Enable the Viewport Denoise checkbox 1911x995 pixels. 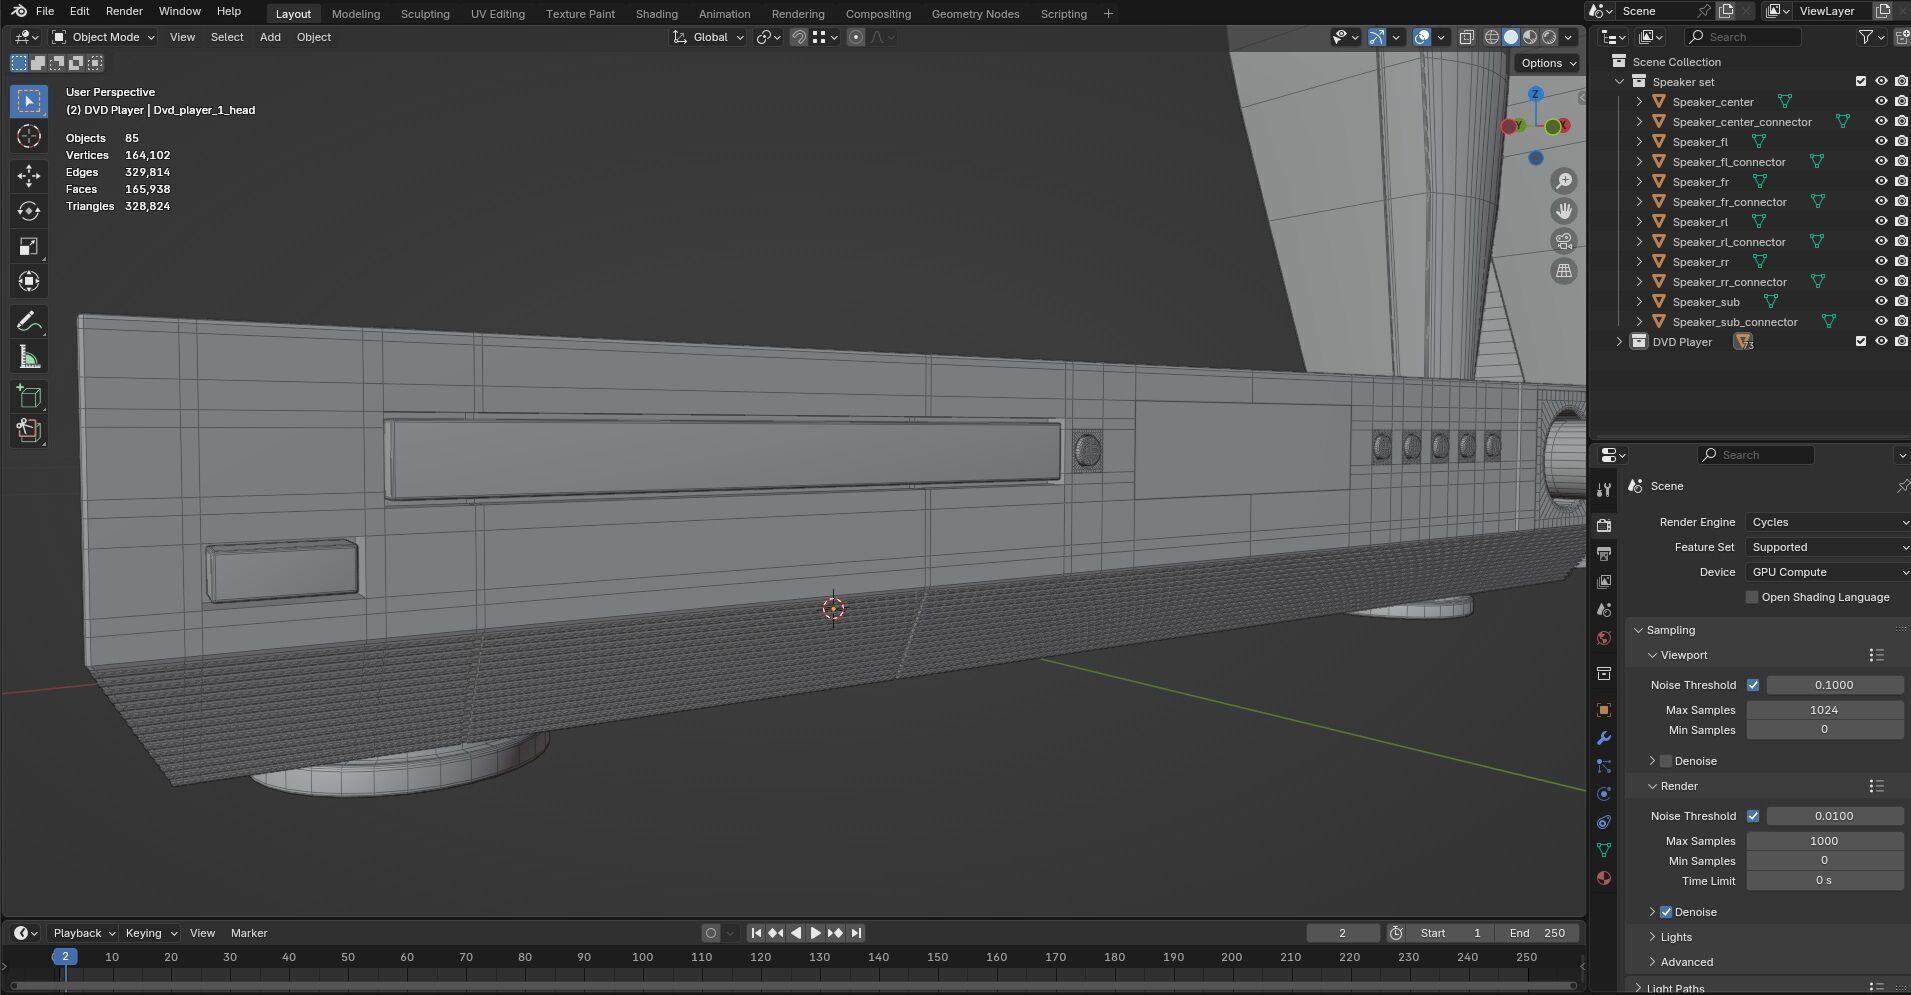pyautogui.click(x=1666, y=761)
